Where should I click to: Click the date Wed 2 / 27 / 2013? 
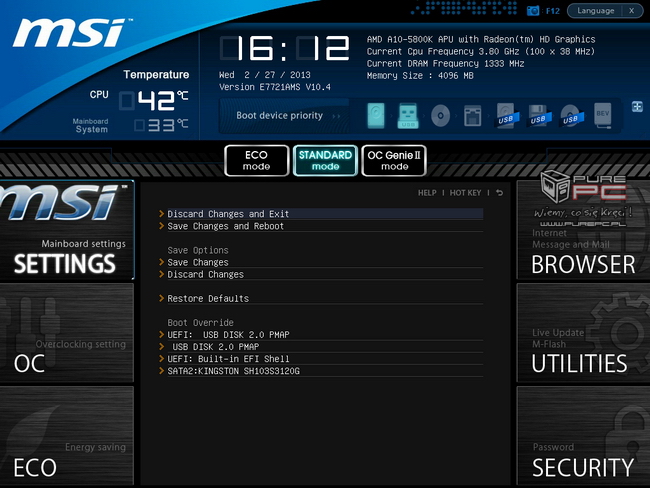[x=264, y=75]
